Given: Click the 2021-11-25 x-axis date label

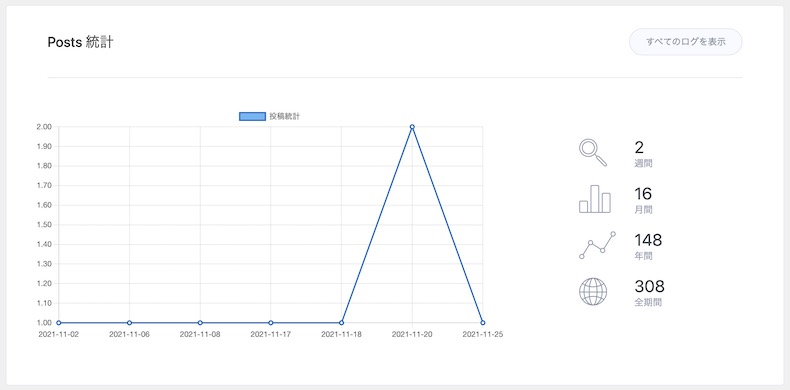Looking at the screenshot, I should [x=483, y=334].
